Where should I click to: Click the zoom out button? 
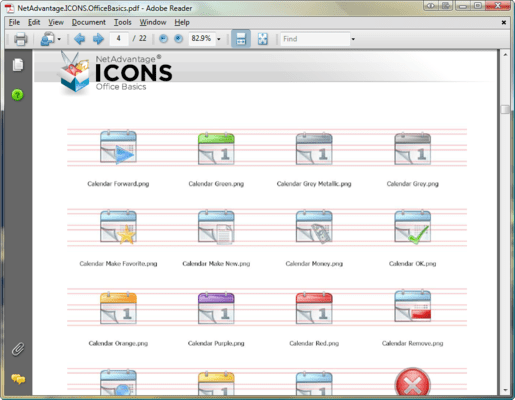point(163,39)
